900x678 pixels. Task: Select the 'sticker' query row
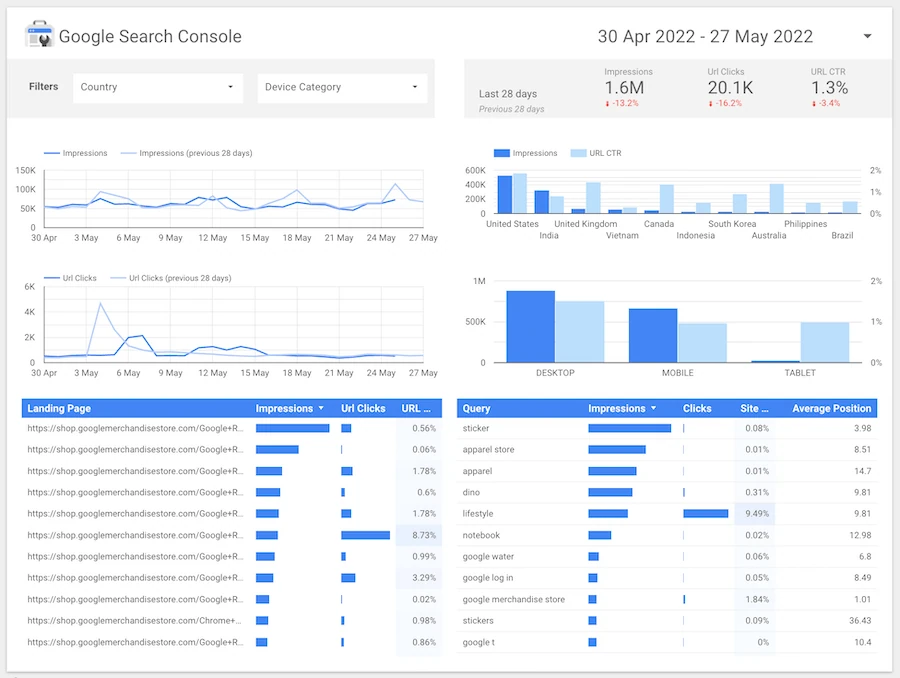tap(667, 428)
